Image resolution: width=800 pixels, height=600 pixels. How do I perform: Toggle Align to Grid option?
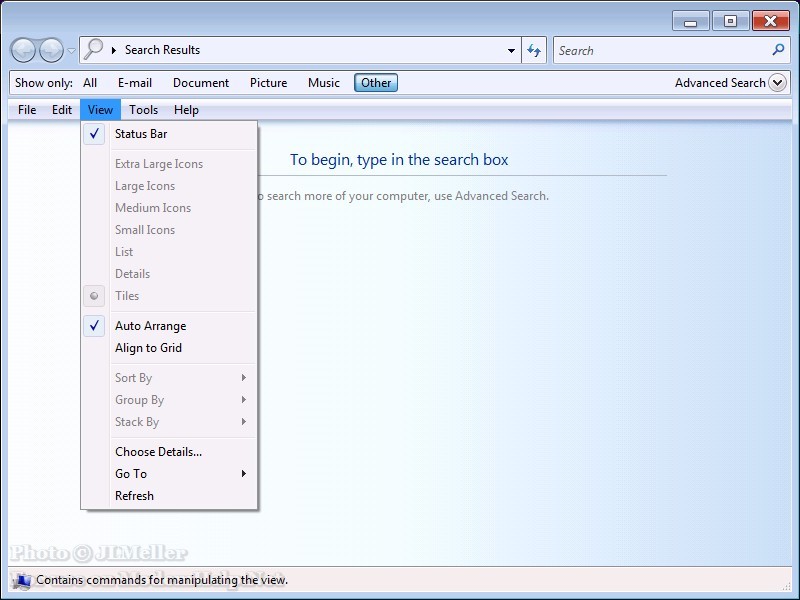click(x=169, y=347)
